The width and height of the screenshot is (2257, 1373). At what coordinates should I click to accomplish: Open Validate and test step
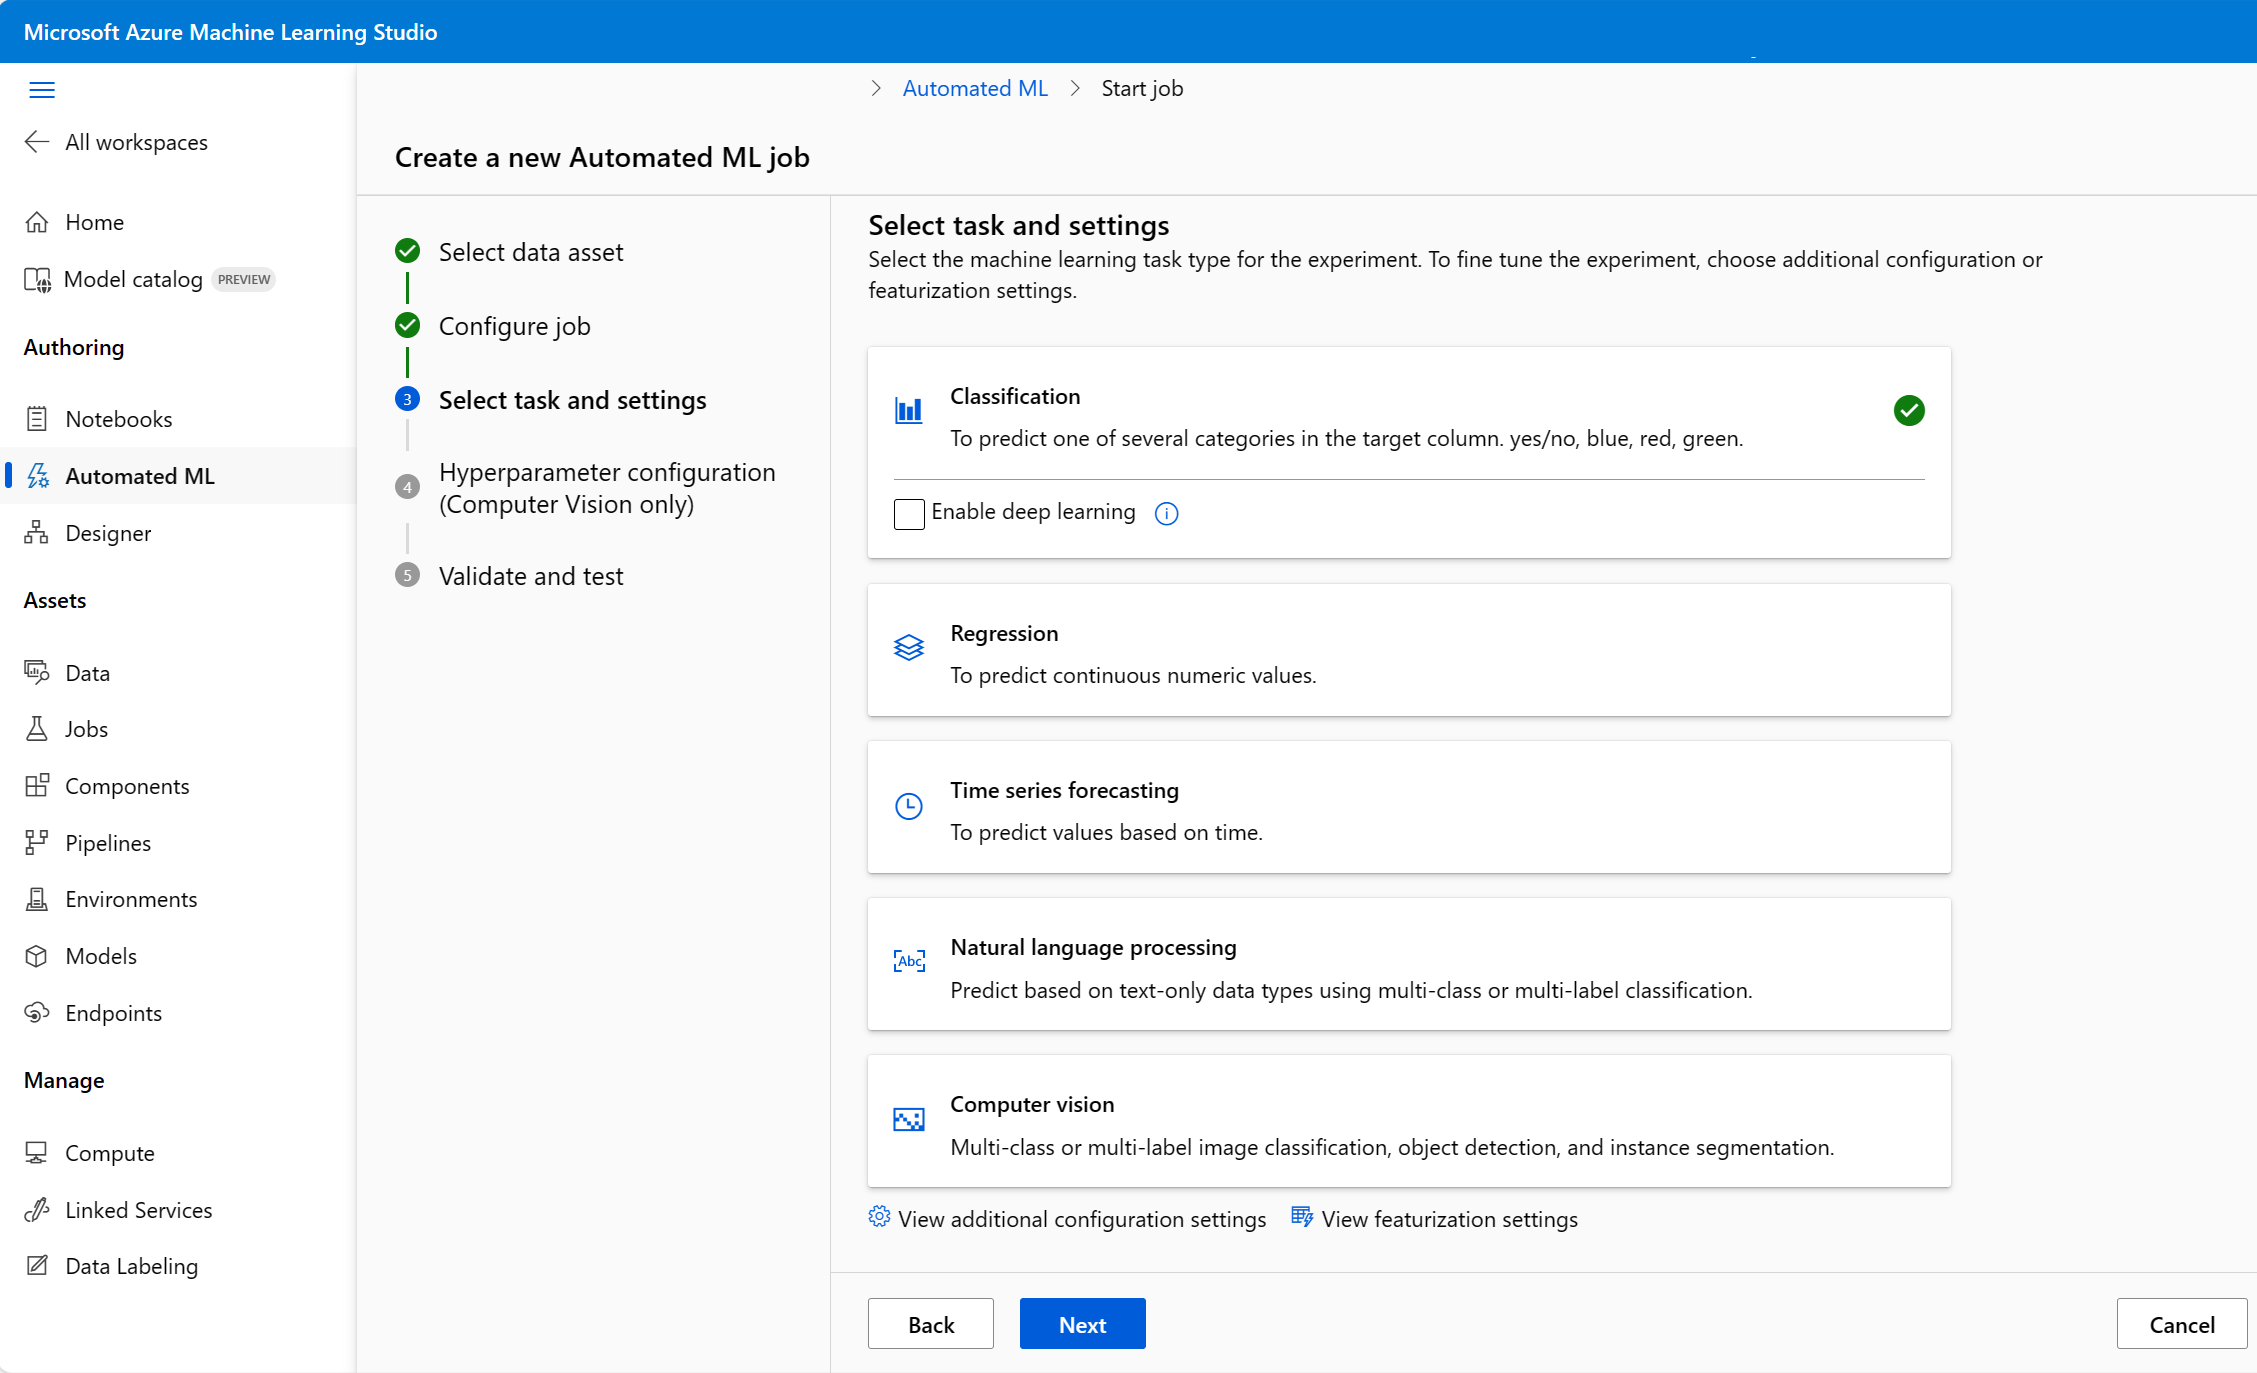click(x=509, y=576)
